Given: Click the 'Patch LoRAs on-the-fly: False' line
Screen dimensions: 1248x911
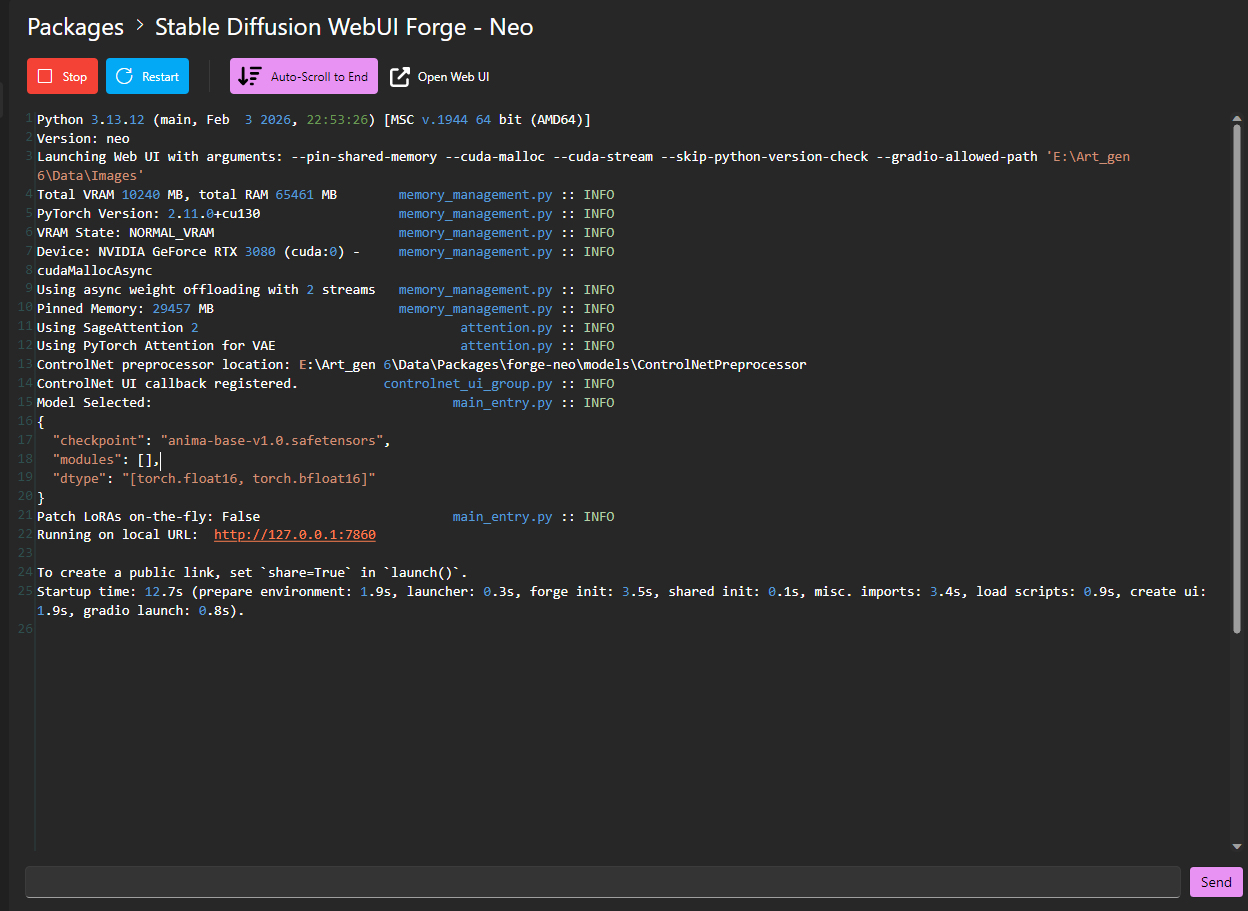Looking at the screenshot, I should pyautogui.click(x=148, y=516).
